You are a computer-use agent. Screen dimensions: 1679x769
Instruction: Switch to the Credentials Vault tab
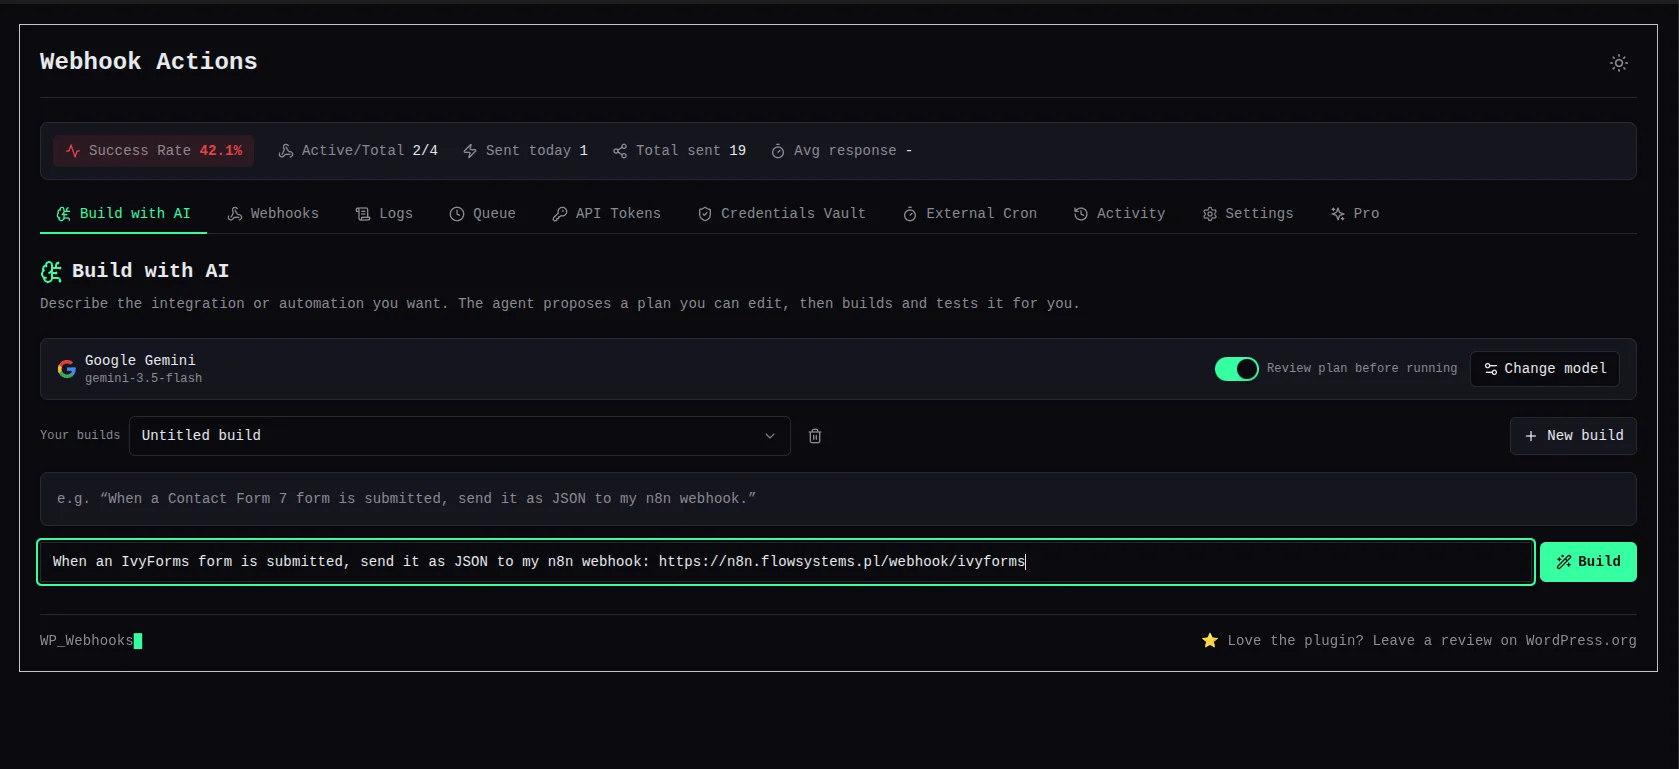point(782,214)
